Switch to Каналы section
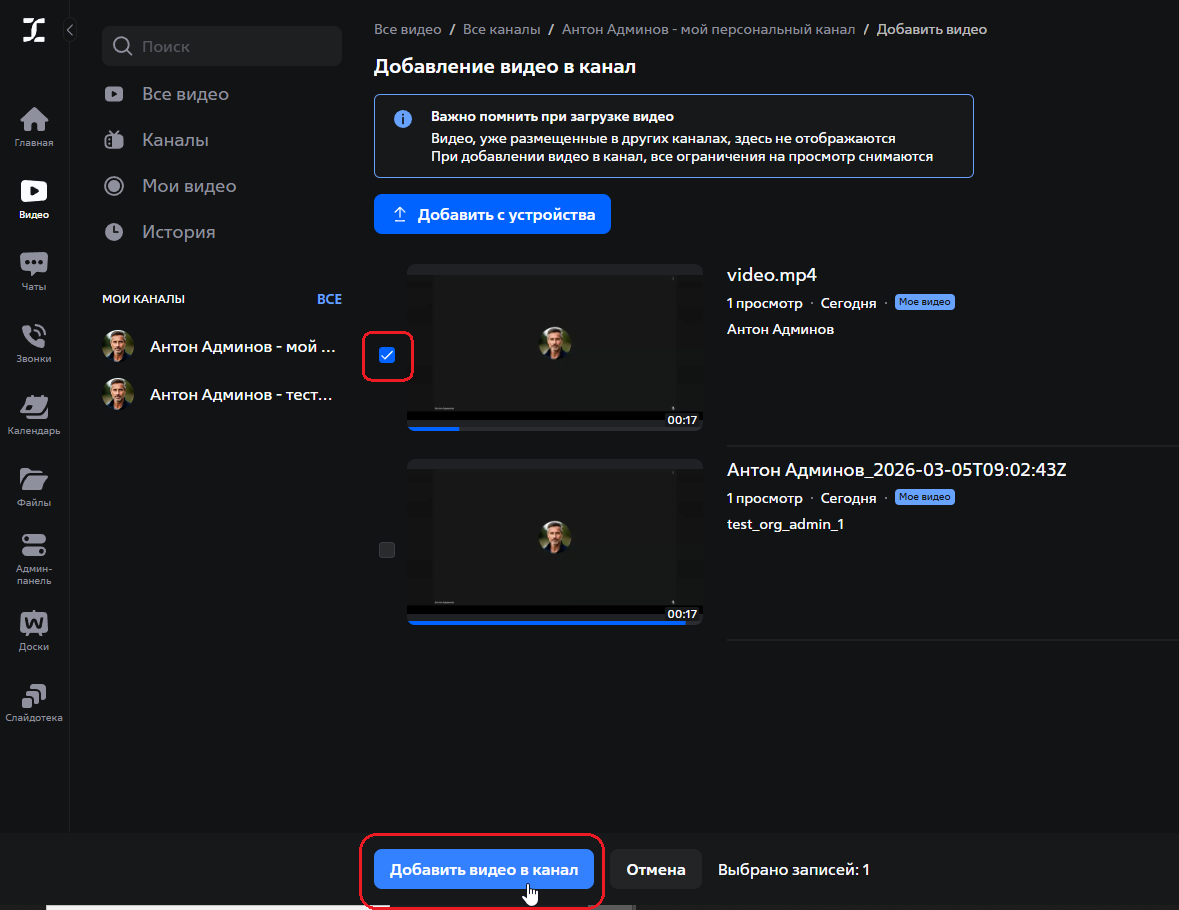This screenshot has height=910, width=1179. pyautogui.click(x=175, y=139)
